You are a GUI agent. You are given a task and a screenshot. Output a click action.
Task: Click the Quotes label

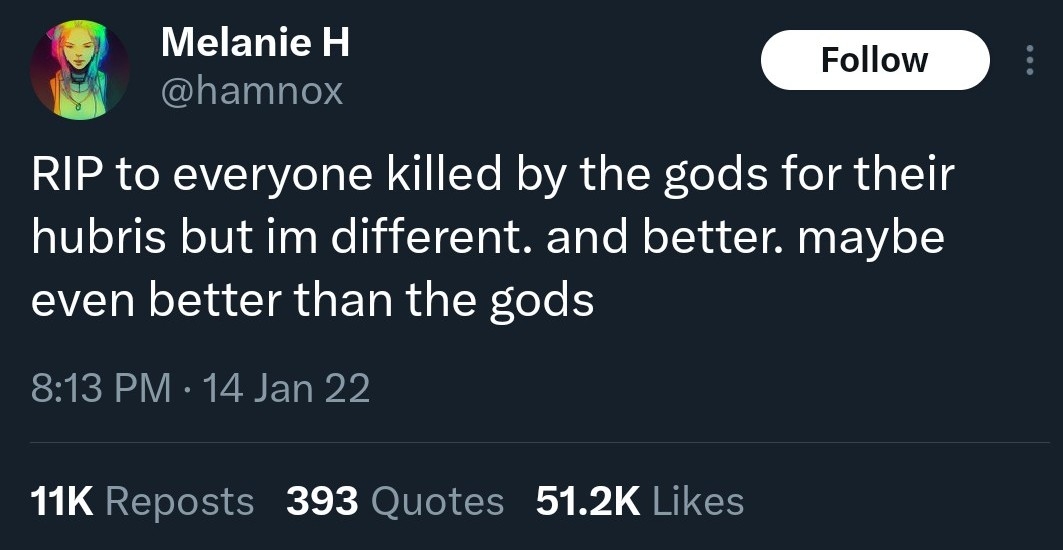(437, 500)
